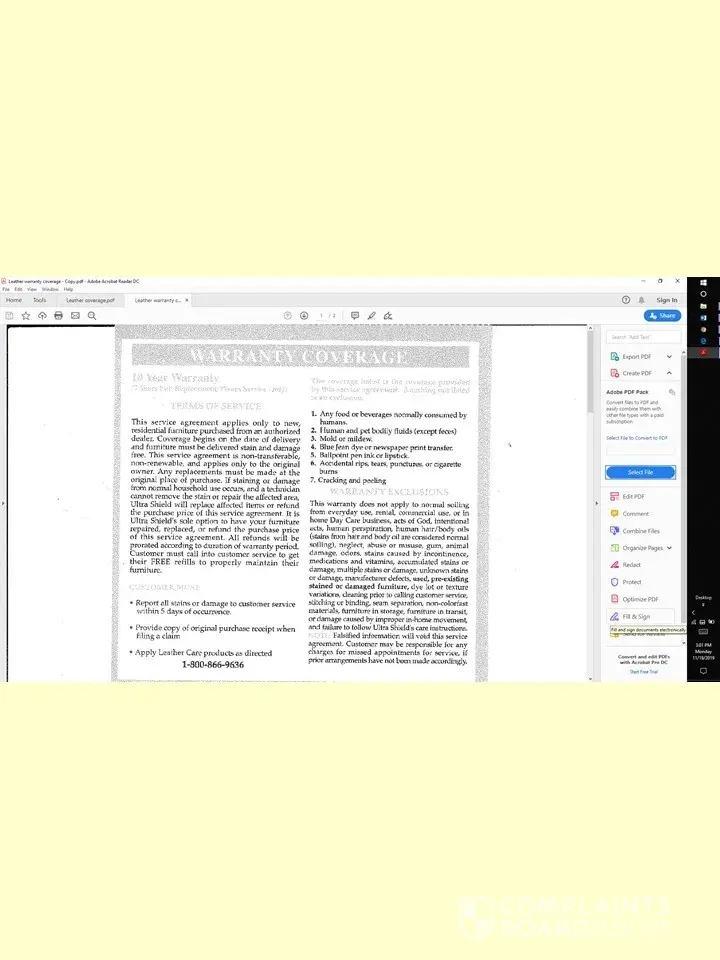Viewport: 720px width, 960px height.
Task: Click the Save file icon in toolbar
Action: coord(9,316)
